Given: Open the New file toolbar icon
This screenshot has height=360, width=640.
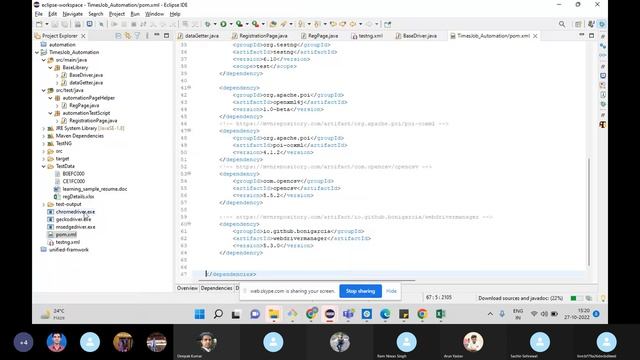Looking at the screenshot, I should point(39,24).
